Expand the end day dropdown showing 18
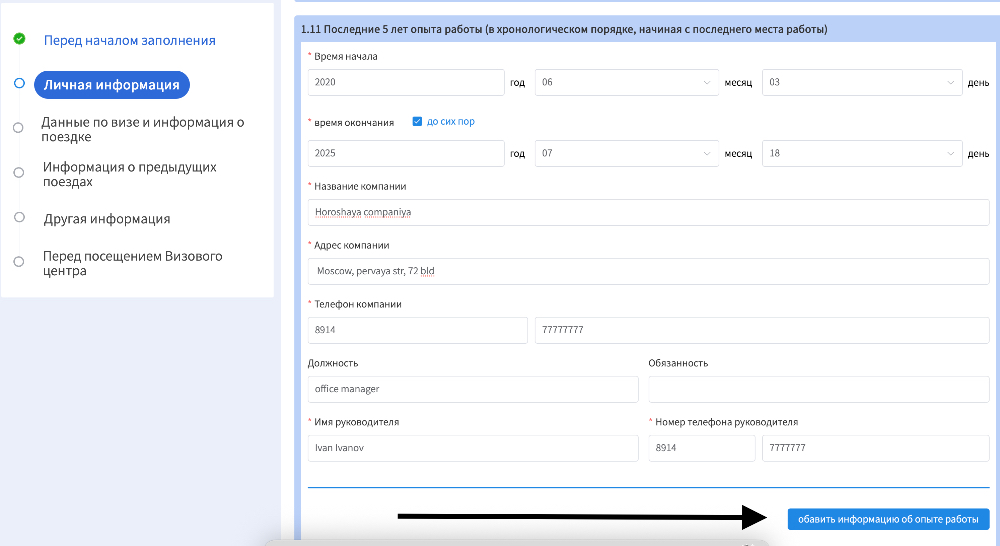Image resolution: width=1000 pixels, height=546 pixels. coord(860,154)
